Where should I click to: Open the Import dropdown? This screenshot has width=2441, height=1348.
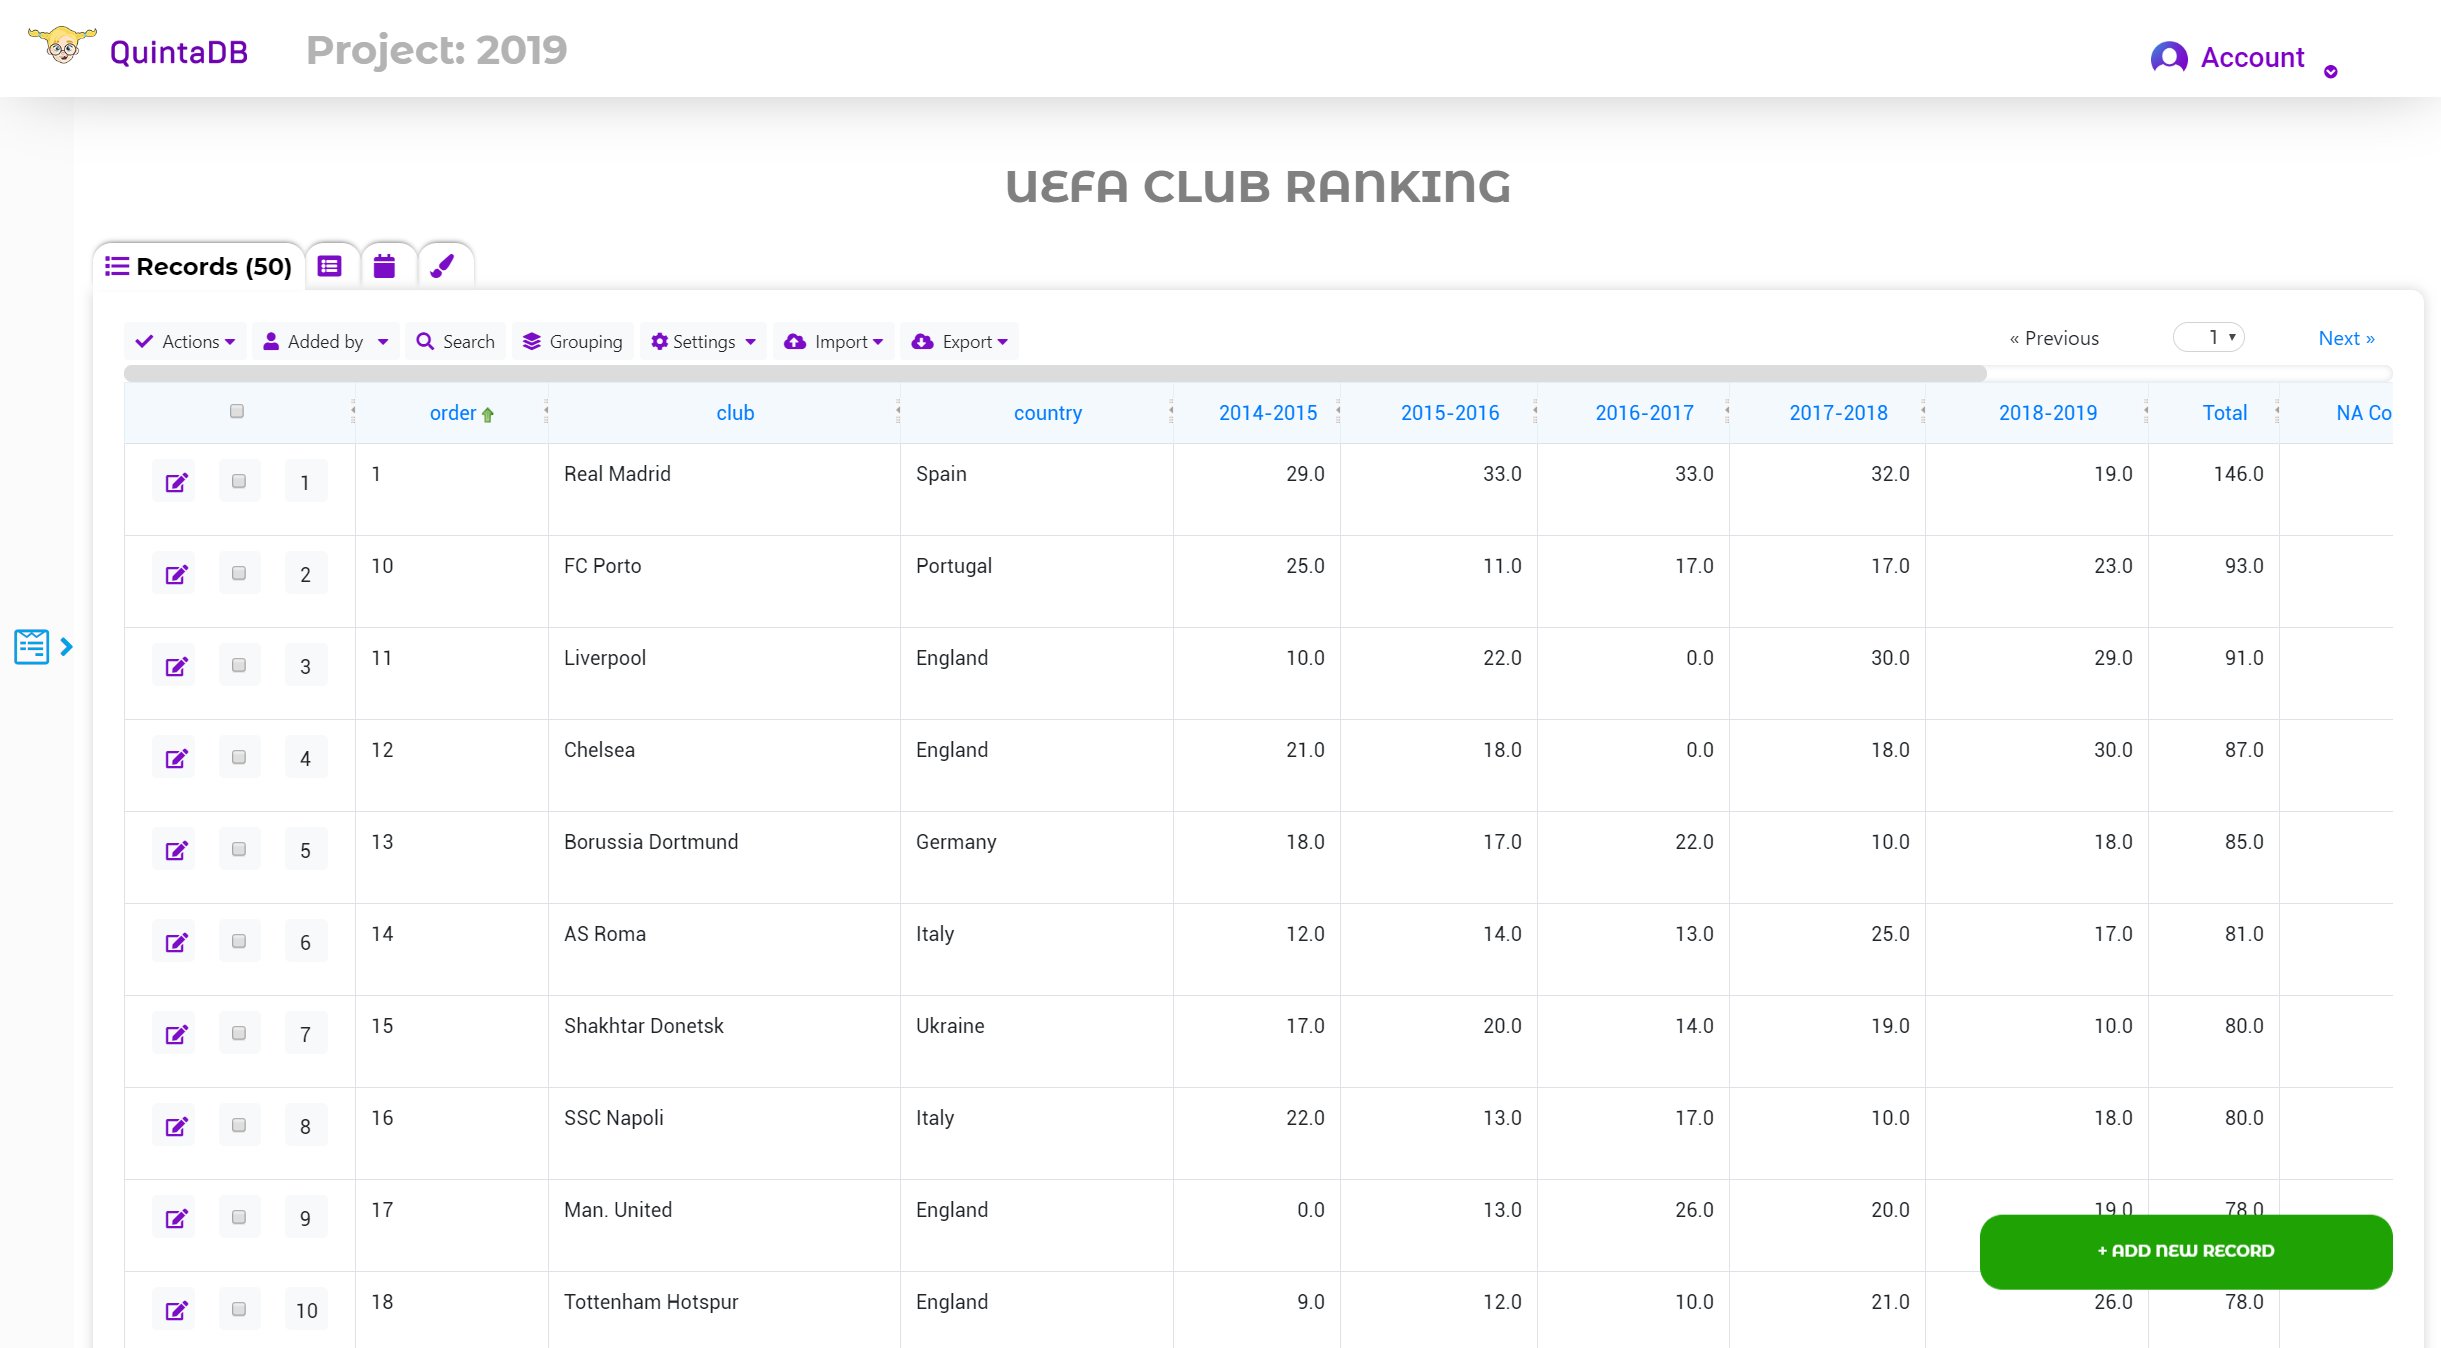click(x=833, y=342)
